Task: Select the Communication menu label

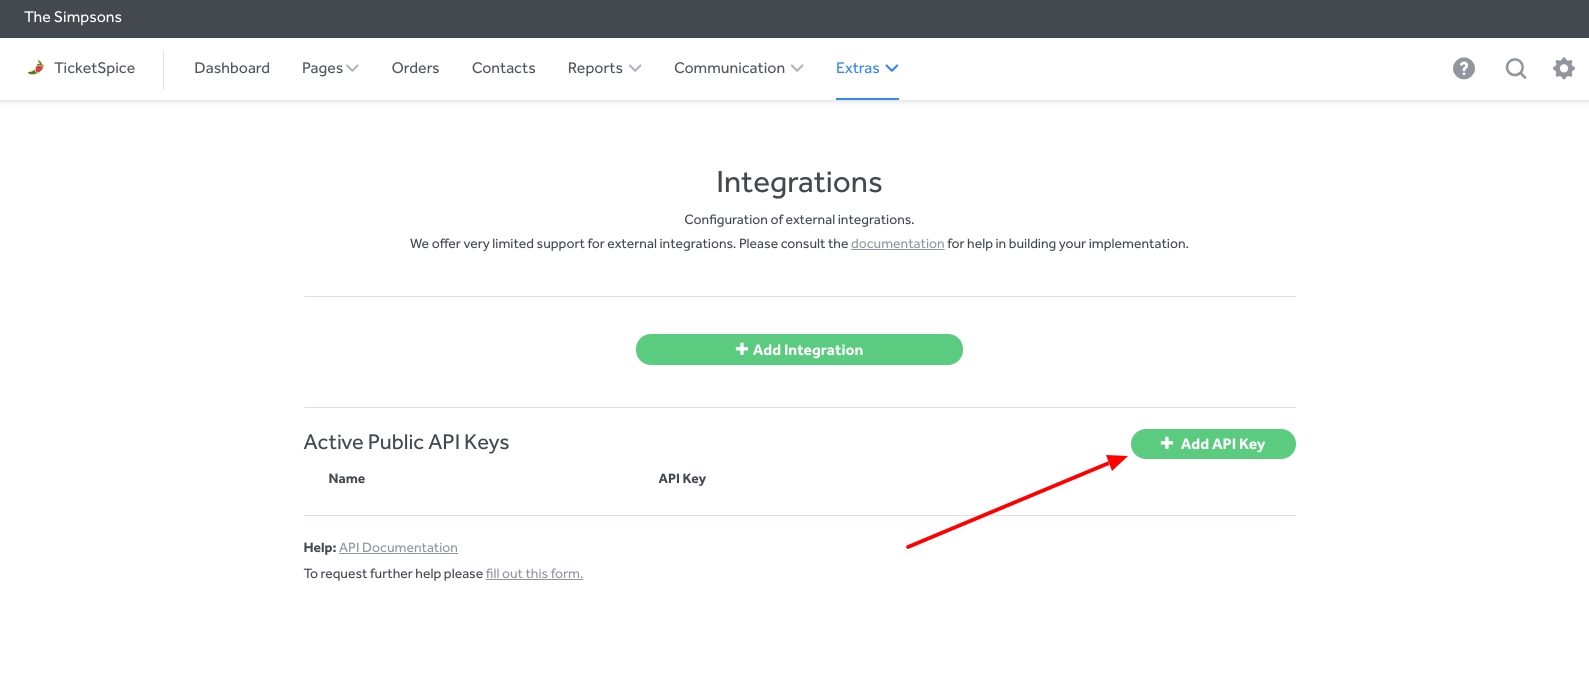Action: (x=729, y=68)
